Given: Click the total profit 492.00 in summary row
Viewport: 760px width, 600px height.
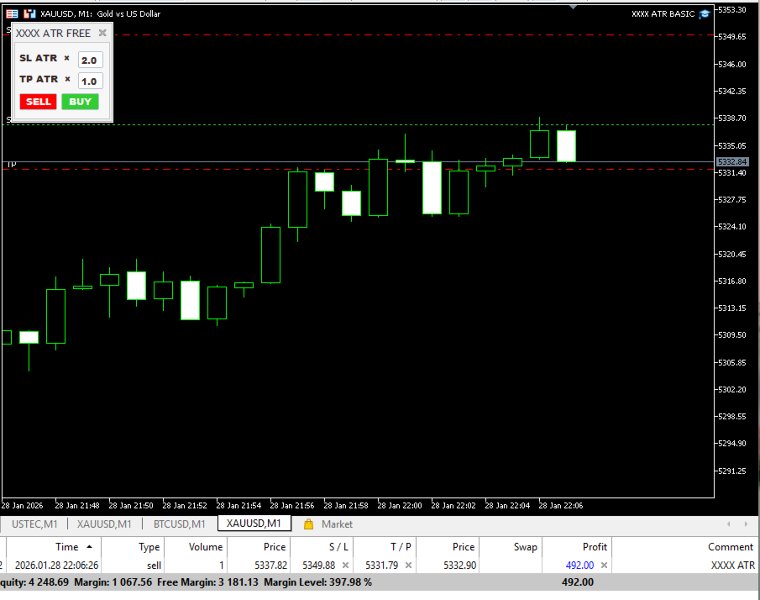Looking at the screenshot, I should tap(577, 582).
